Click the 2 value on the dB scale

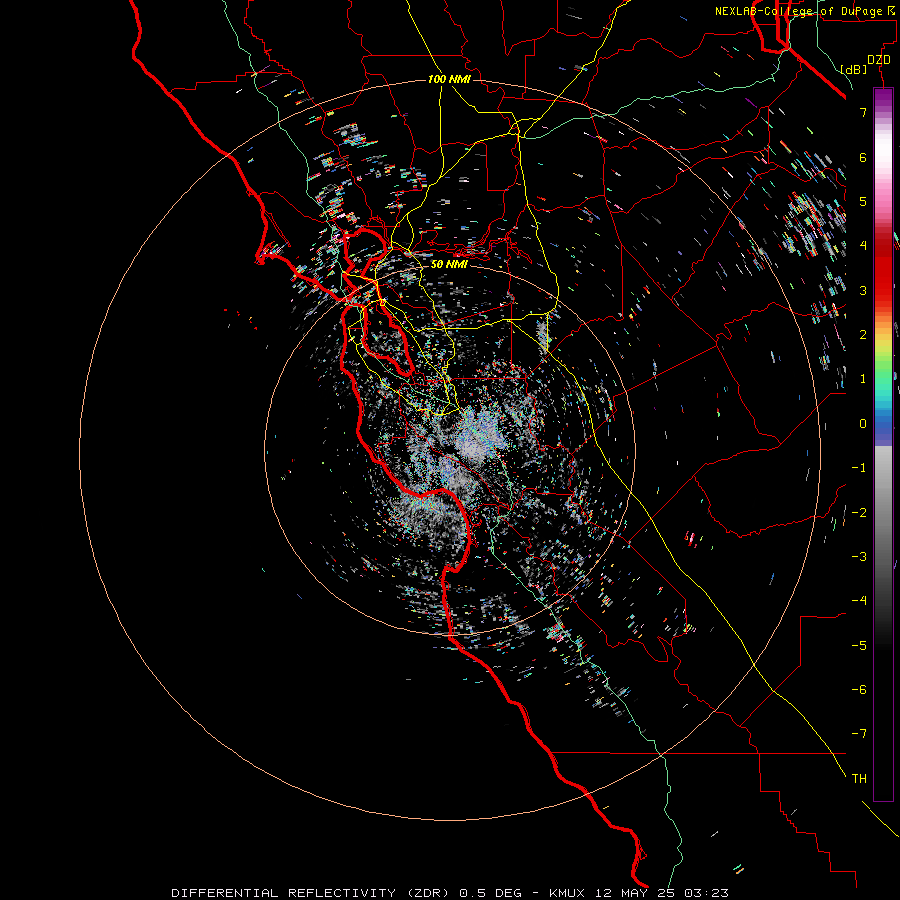click(x=863, y=335)
